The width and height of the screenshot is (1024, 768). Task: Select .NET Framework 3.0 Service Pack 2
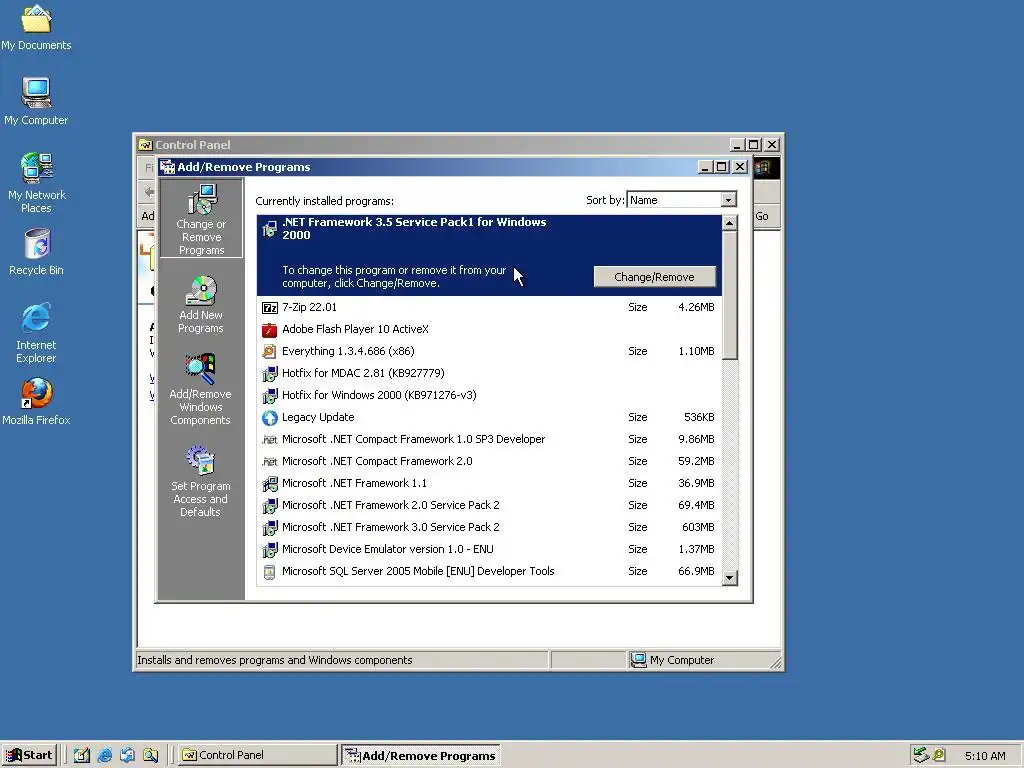point(490,528)
